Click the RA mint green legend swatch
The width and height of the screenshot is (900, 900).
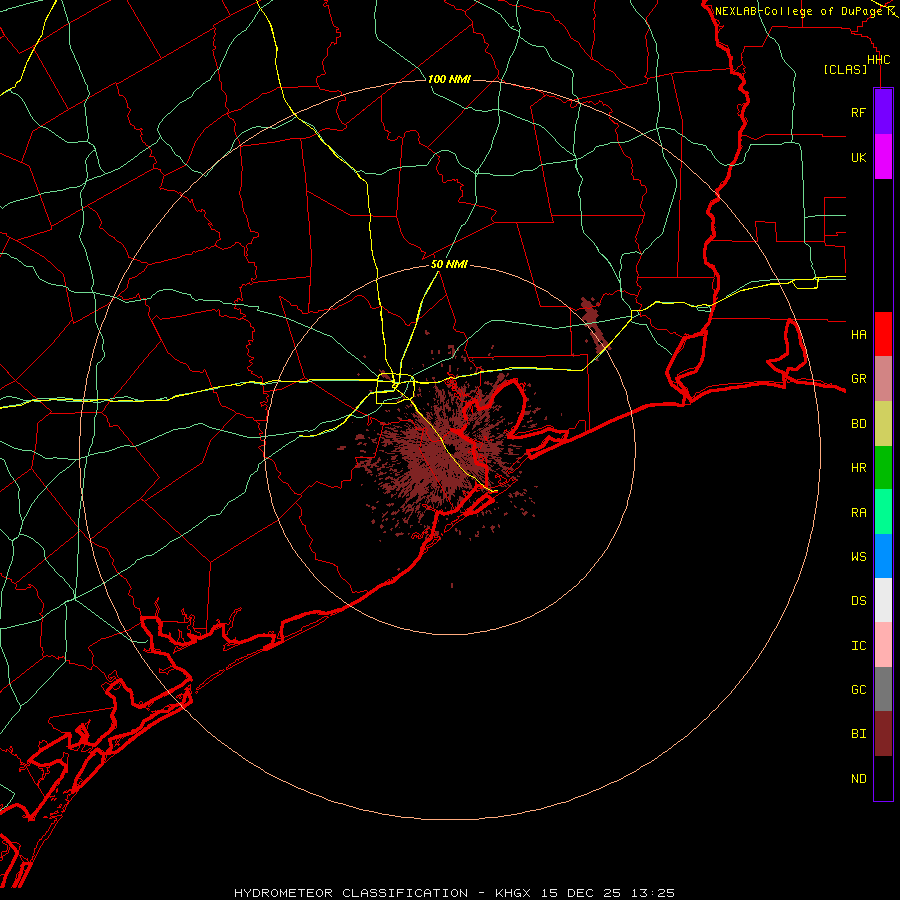pos(883,512)
